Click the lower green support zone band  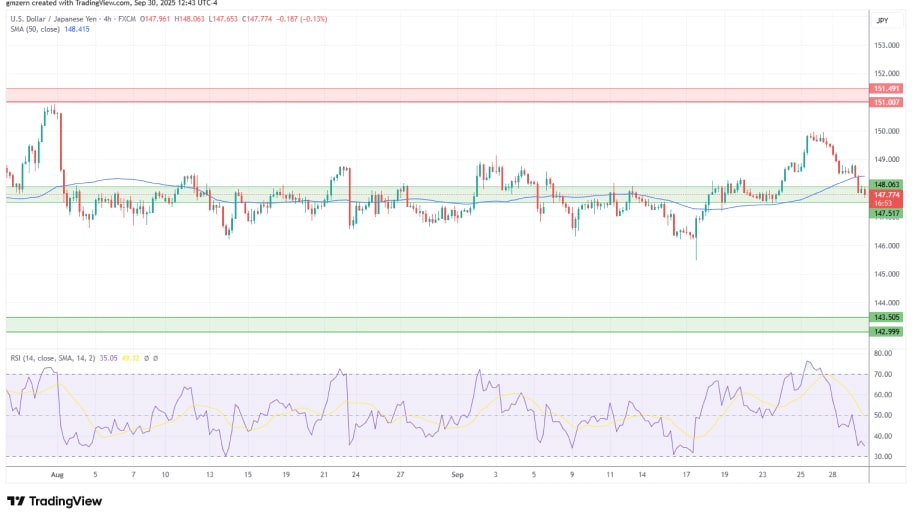(430, 325)
